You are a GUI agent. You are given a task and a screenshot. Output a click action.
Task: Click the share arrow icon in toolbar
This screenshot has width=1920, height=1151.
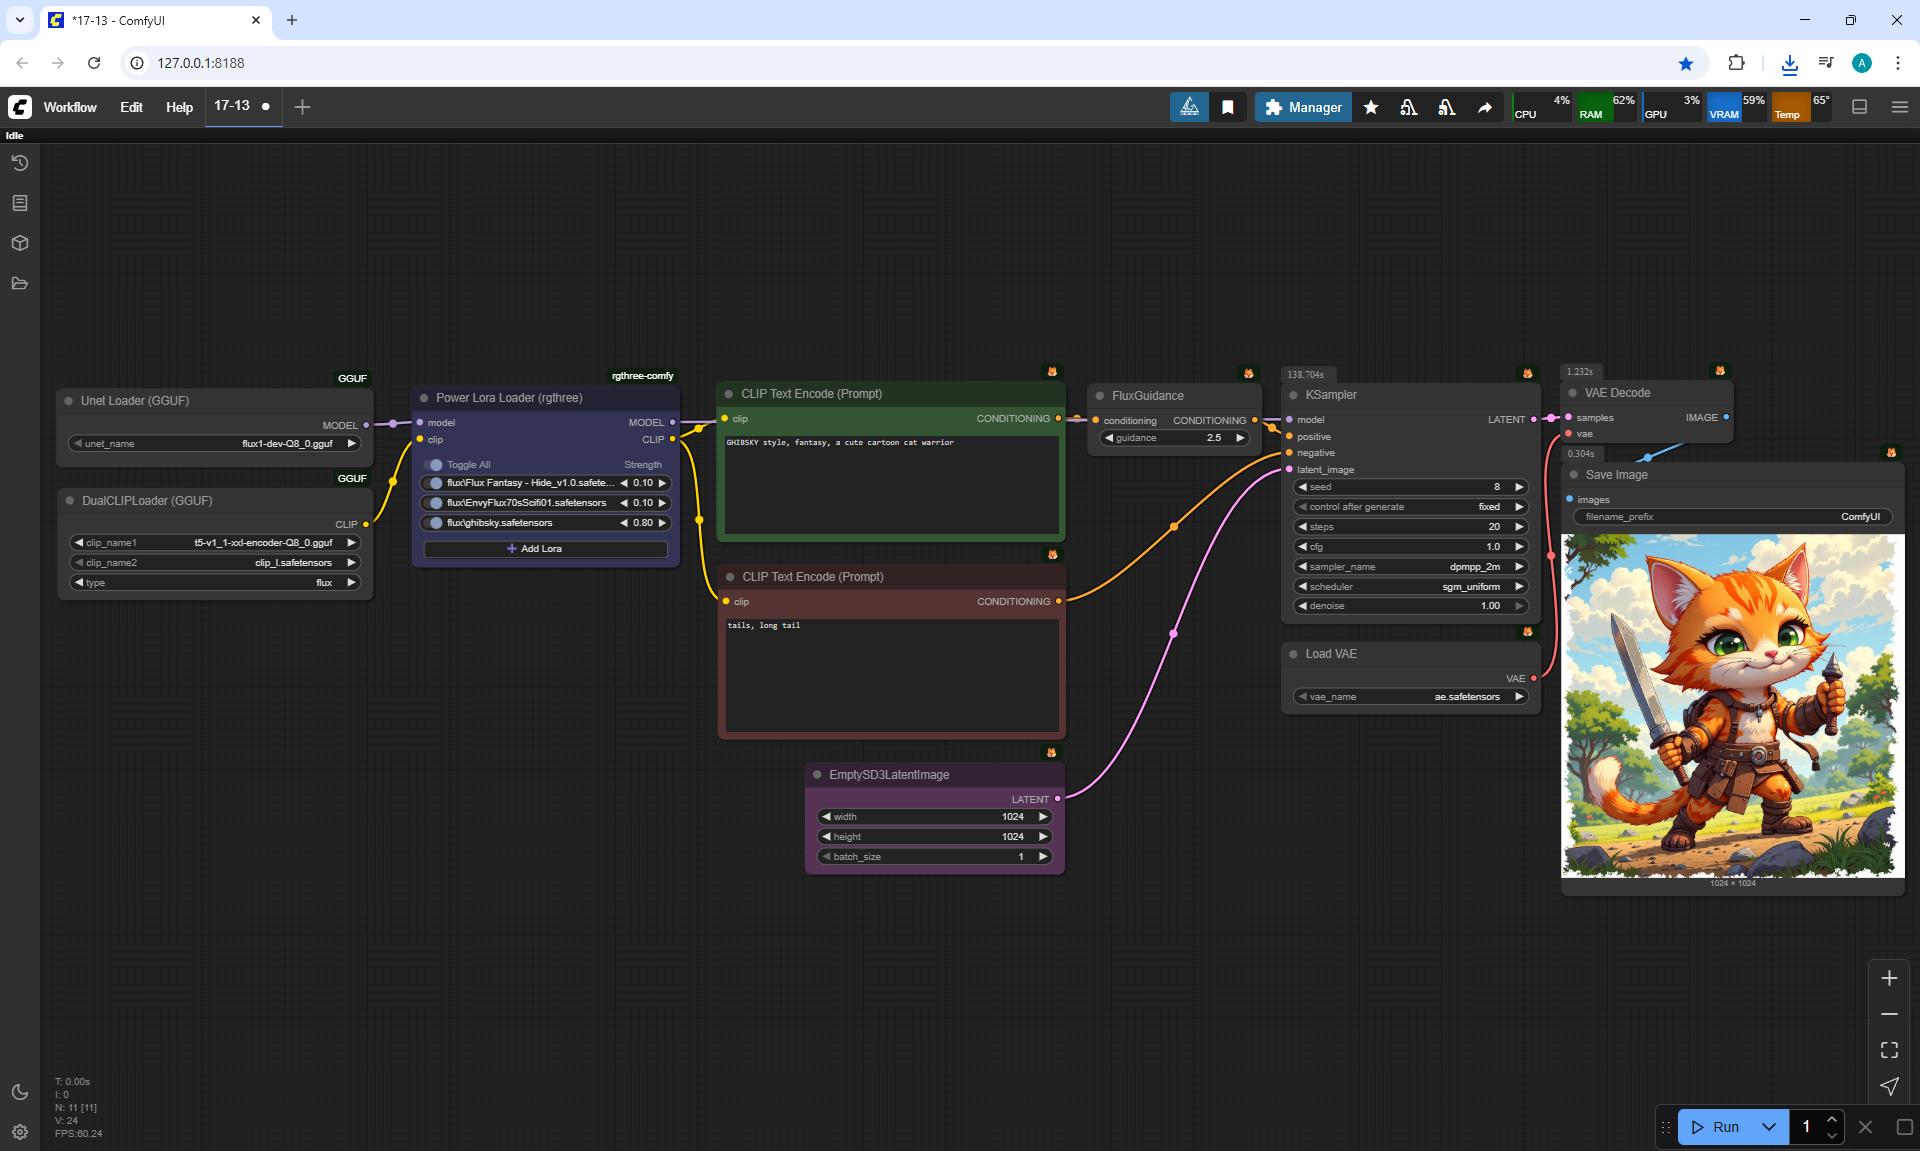(x=1485, y=107)
